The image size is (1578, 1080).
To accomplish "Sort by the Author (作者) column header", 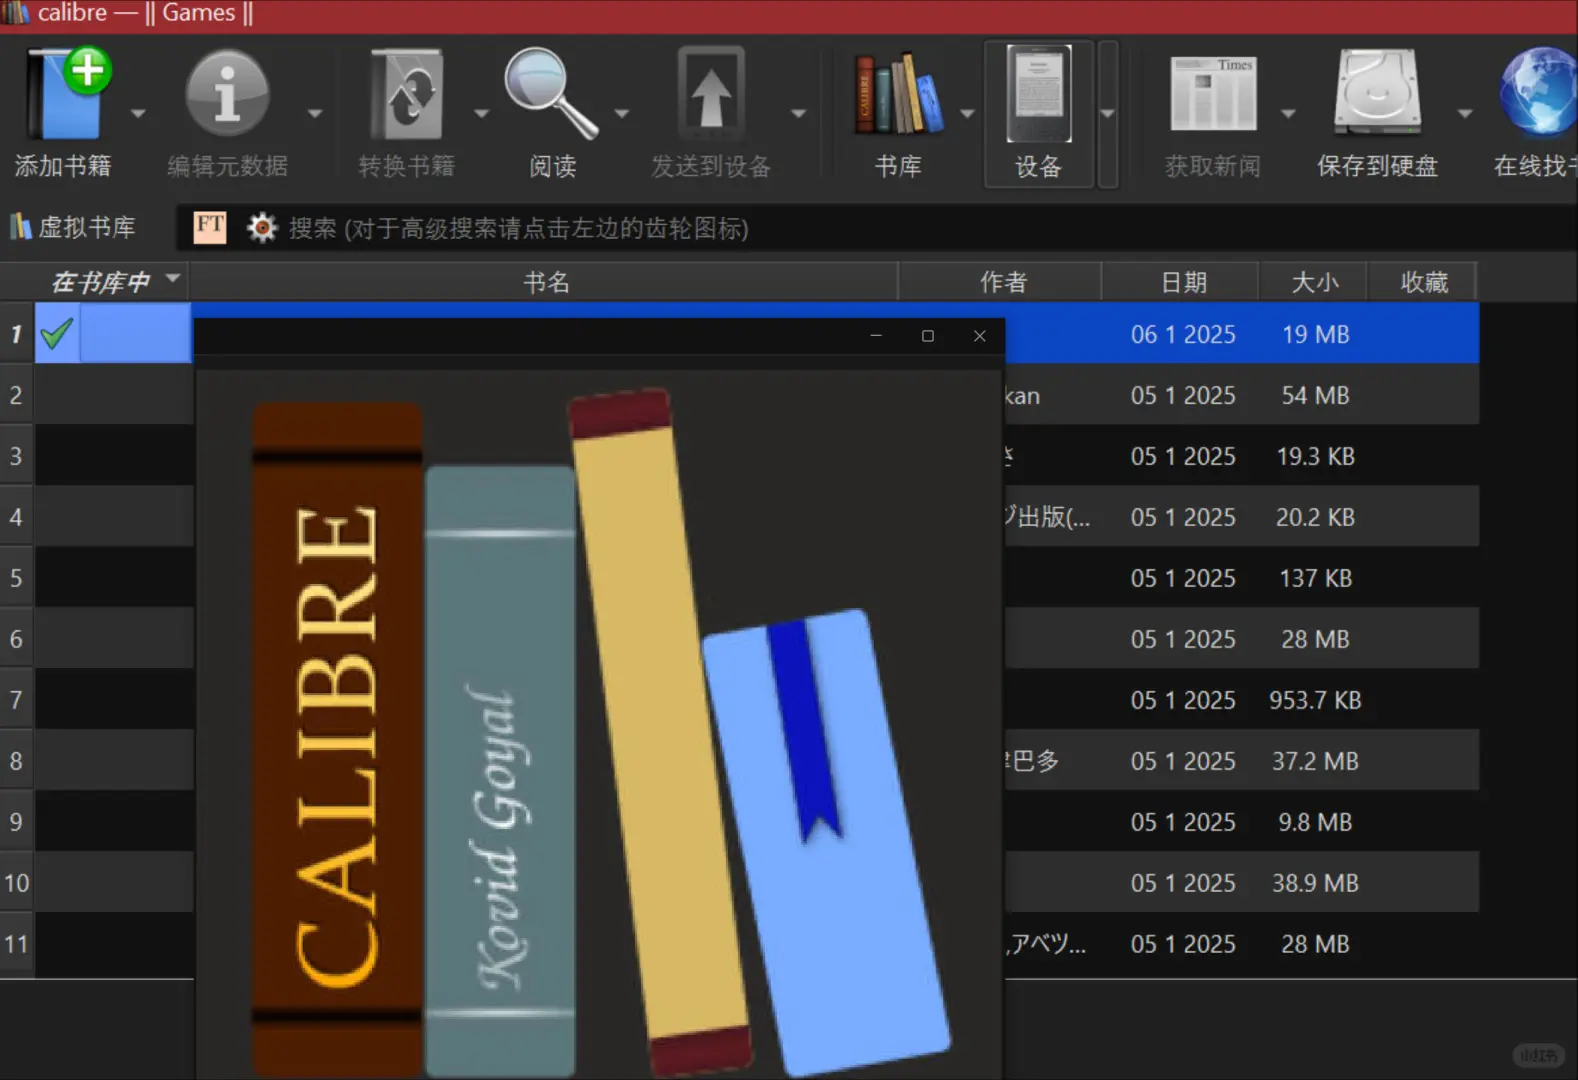I will (1001, 282).
